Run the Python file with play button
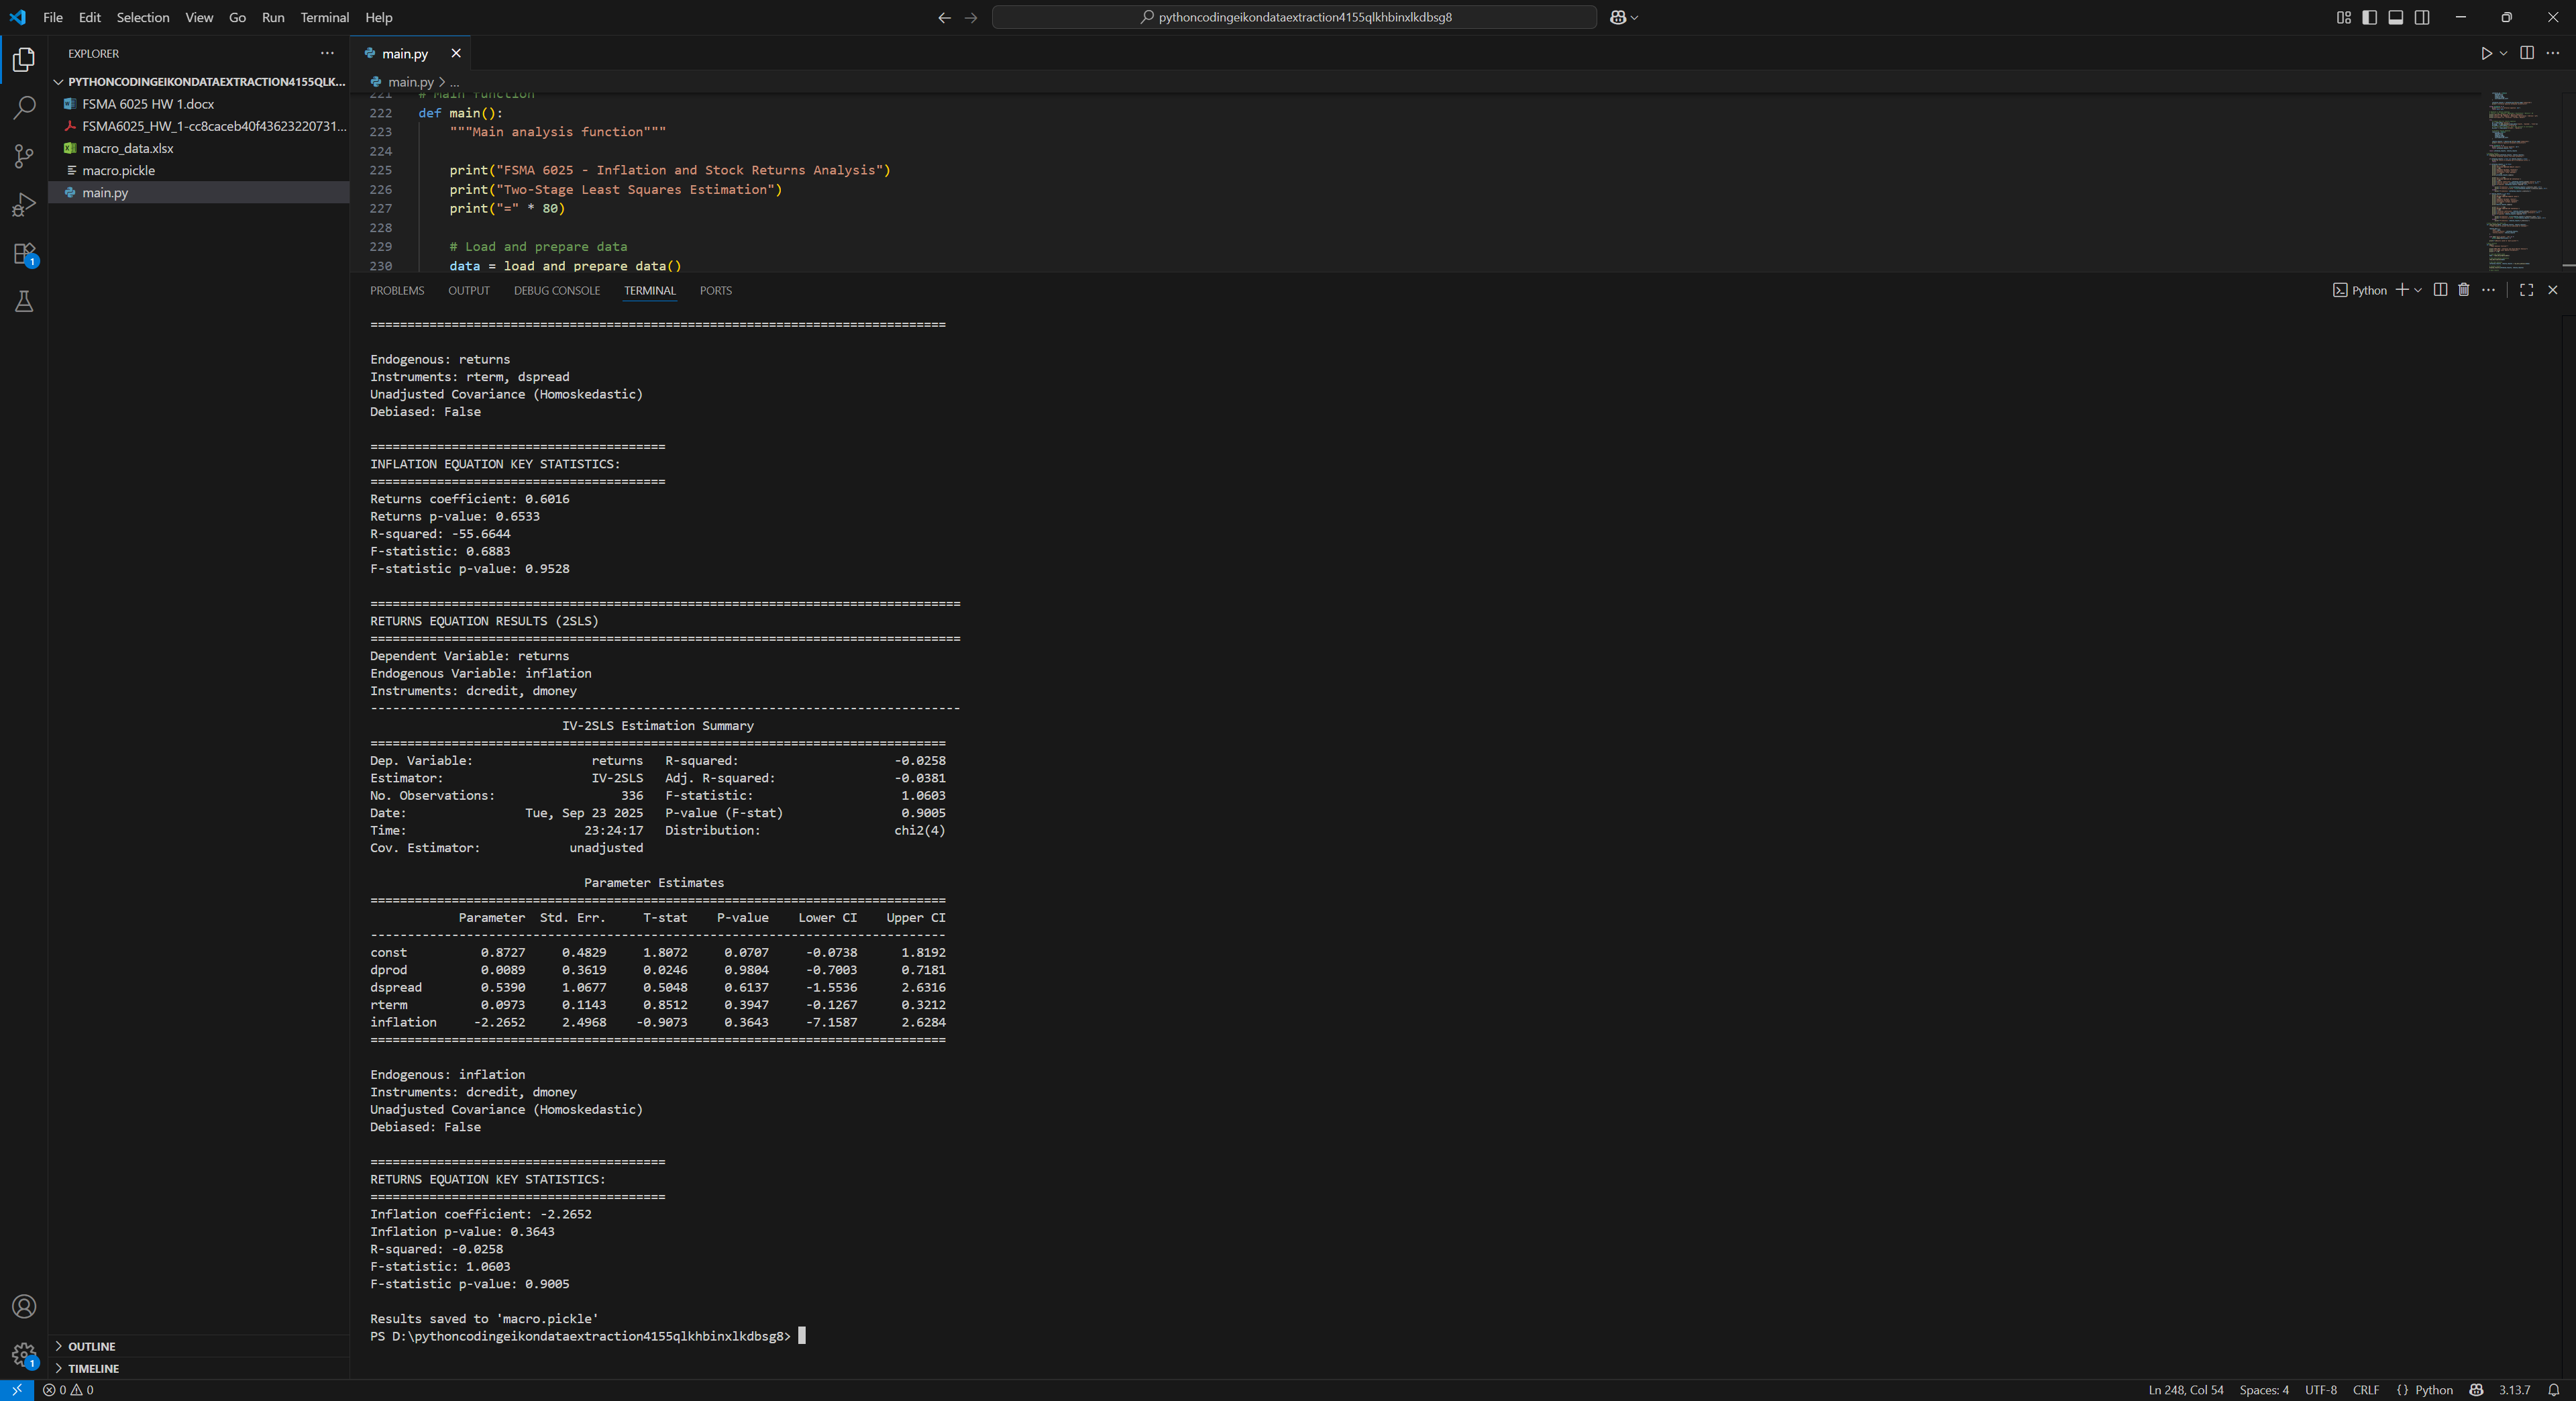 2486,53
